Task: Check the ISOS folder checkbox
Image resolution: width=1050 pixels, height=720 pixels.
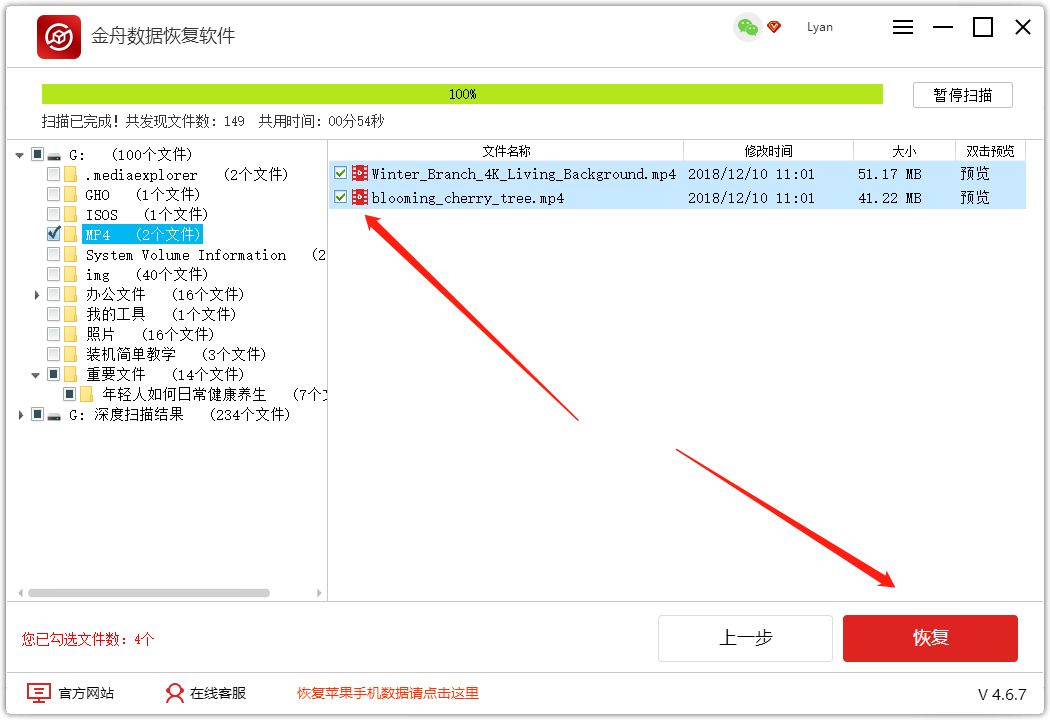Action: [52, 214]
